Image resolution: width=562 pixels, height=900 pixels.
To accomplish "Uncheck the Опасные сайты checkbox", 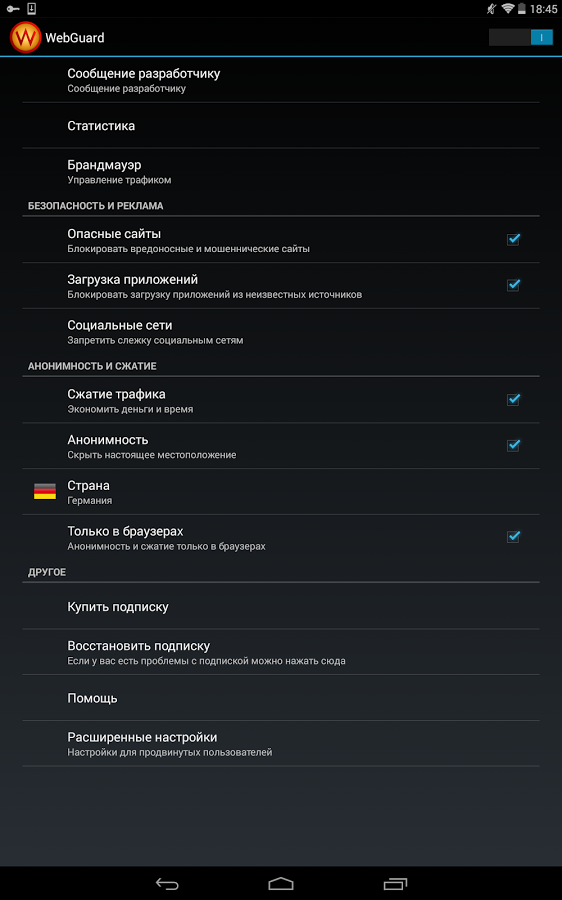I will pyautogui.click(x=513, y=239).
